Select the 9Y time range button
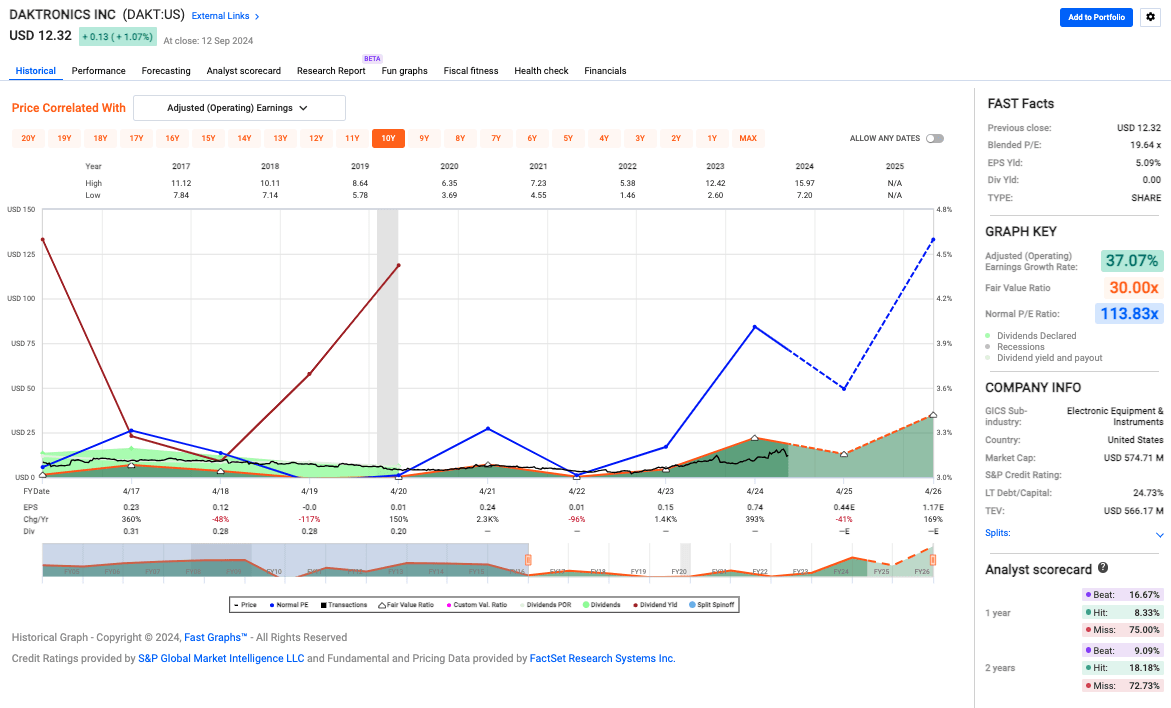Image resolution: width=1171 pixels, height=708 pixels. point(424,138)
